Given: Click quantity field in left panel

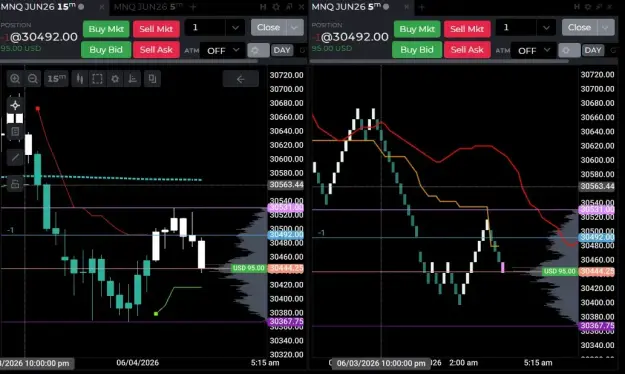Looking at the screenshot, I should [206, 28].
